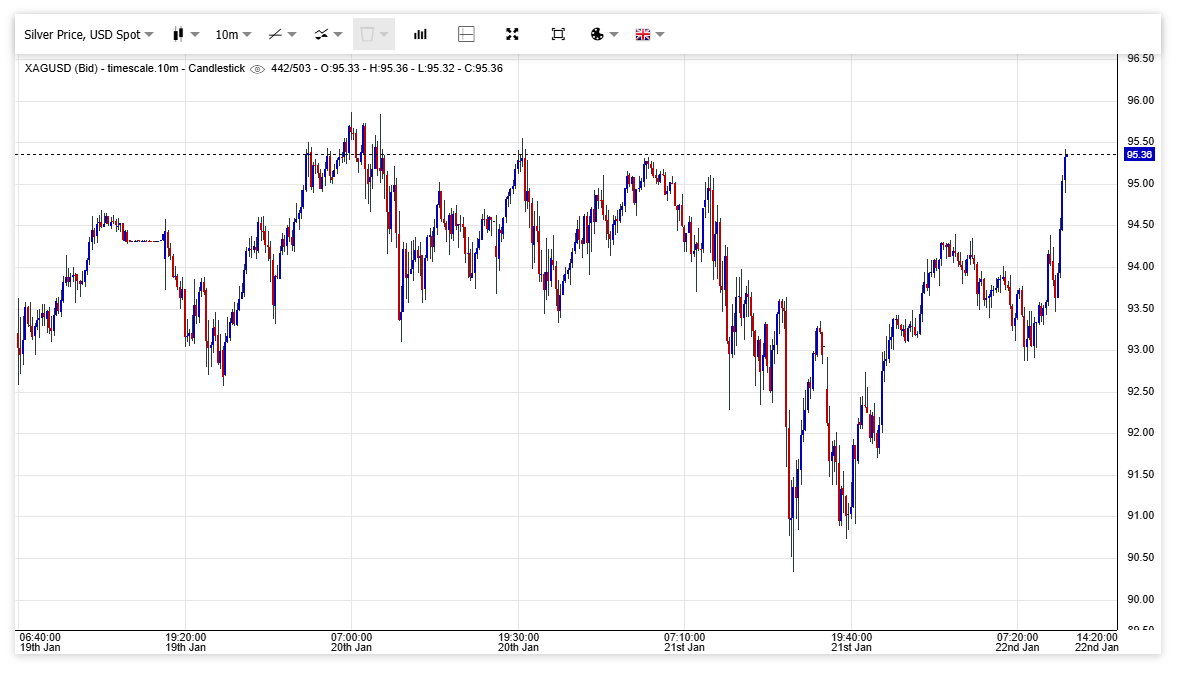Open the indicators menu in toolbar
This screenshot has width=1178, height=673.
[x=328, y=34]
